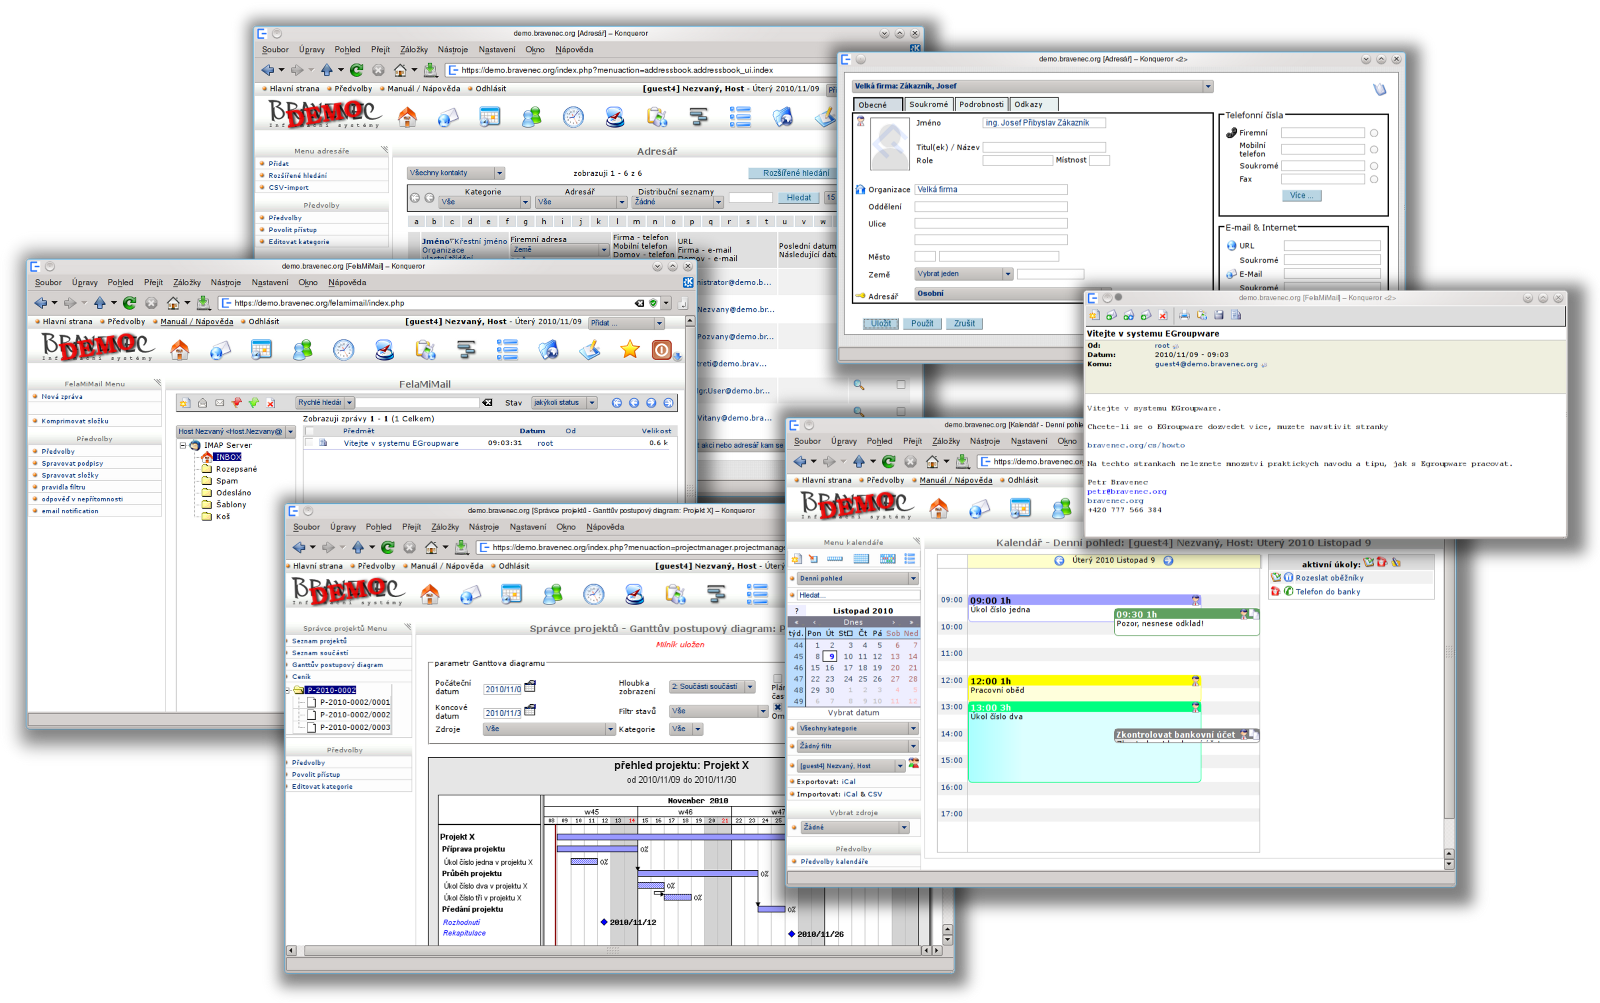Click the red X delete icon in mail message window
The image size is (1600, 1003).
[x=1163, y=315]
